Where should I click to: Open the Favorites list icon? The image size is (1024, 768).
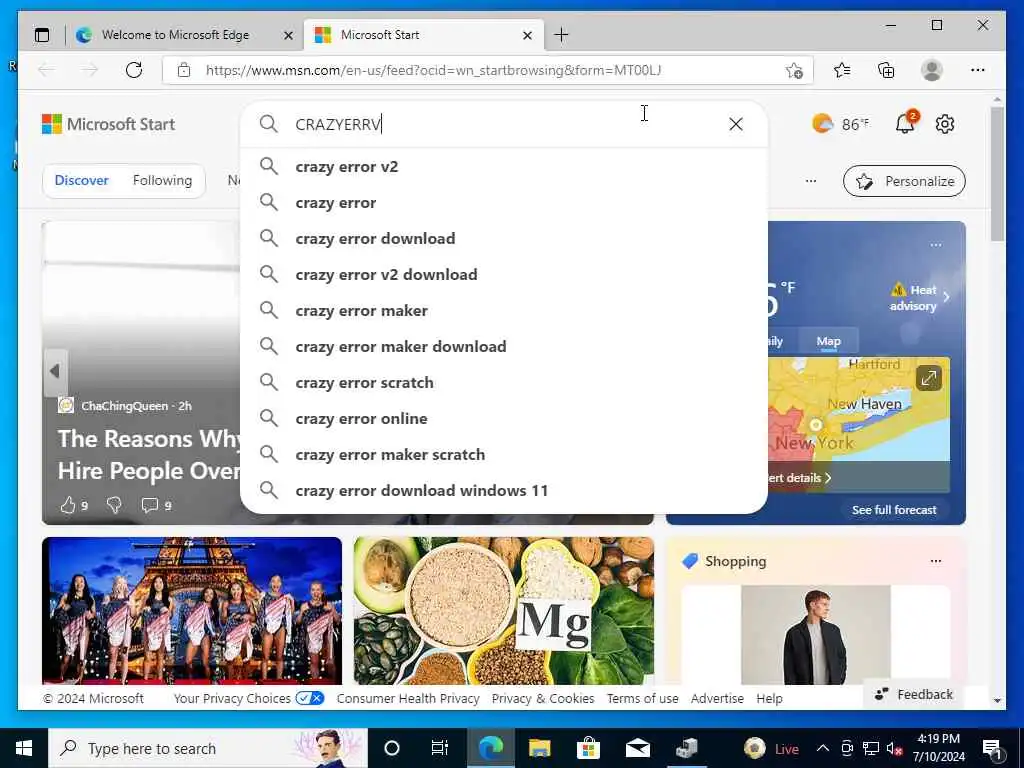[x=842, y=70]
